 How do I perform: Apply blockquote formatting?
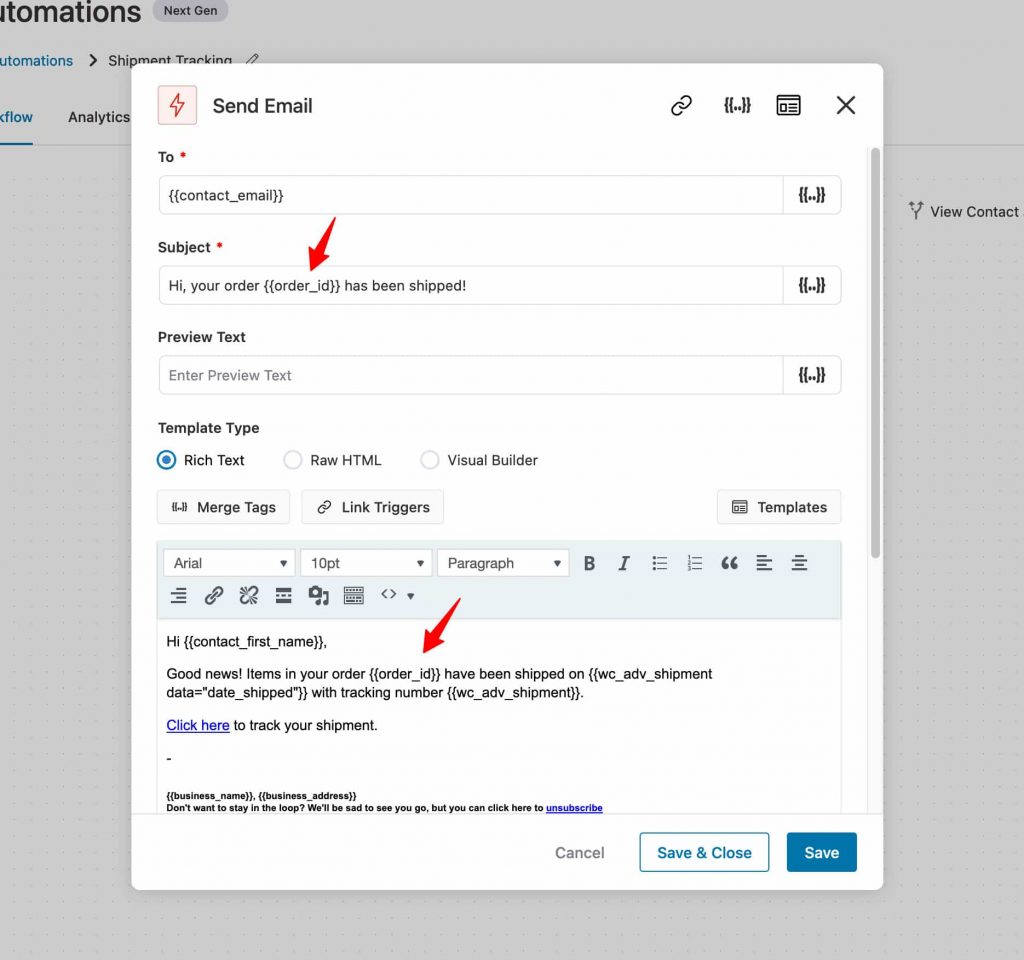[x=729, y=563]
